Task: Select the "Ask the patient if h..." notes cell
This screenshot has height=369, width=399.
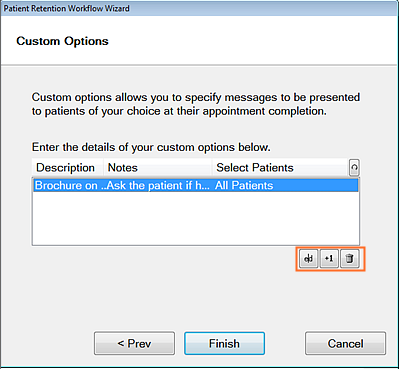Action: [x=159, y=185]
